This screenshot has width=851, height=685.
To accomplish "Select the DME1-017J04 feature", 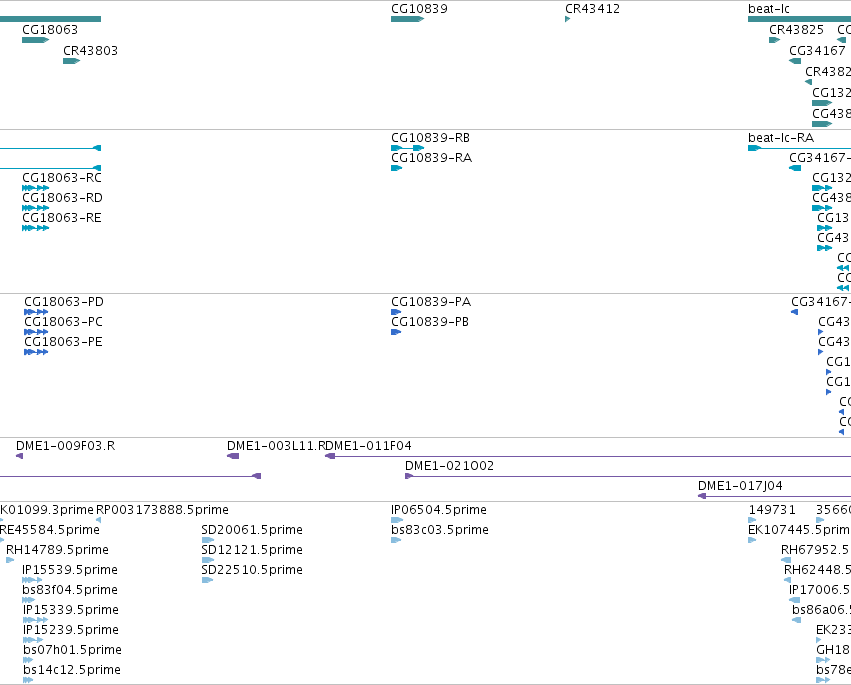I will coord(740,486).
